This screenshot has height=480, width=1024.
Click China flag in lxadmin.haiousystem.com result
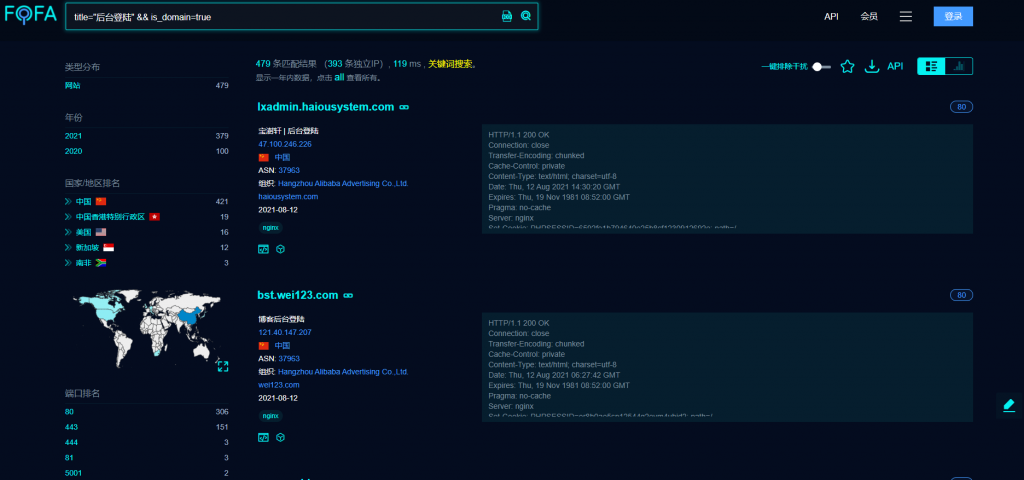coord(264,157)
